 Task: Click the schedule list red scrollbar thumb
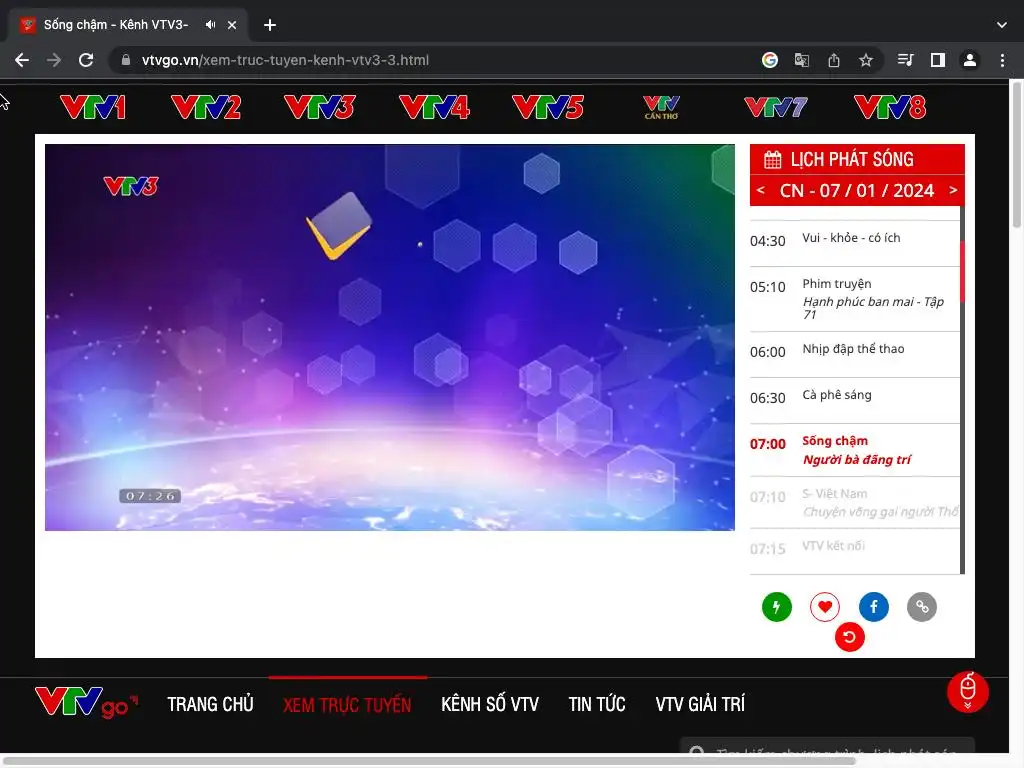pos(962,270)
